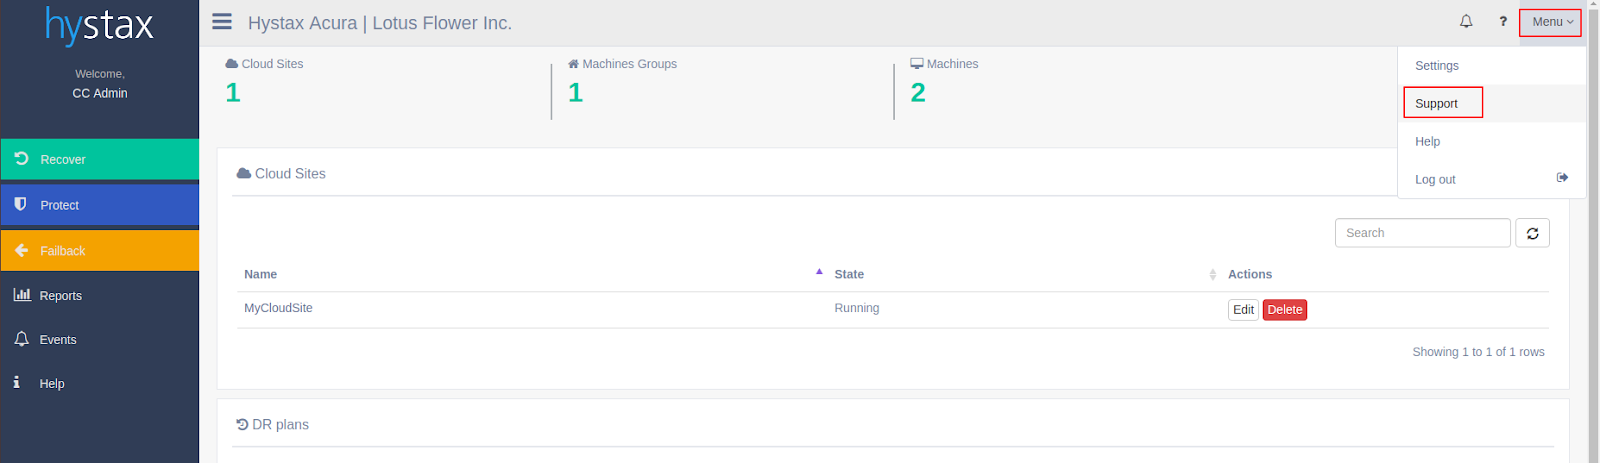Image resolution: width=1600 pixels, height=463 pixels.
Task: Click the Actions column header
Action: [x=1250, y=274]
